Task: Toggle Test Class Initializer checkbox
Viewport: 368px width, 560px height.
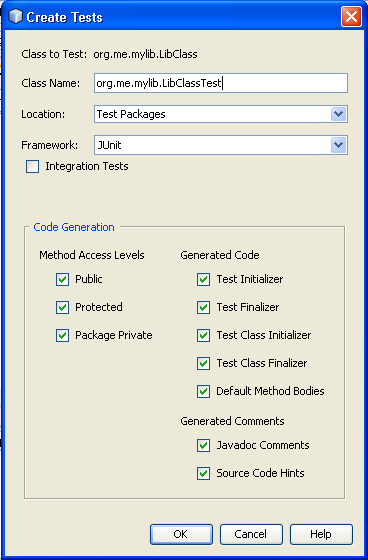Action: pyautogui.click(x=204, y=335)
